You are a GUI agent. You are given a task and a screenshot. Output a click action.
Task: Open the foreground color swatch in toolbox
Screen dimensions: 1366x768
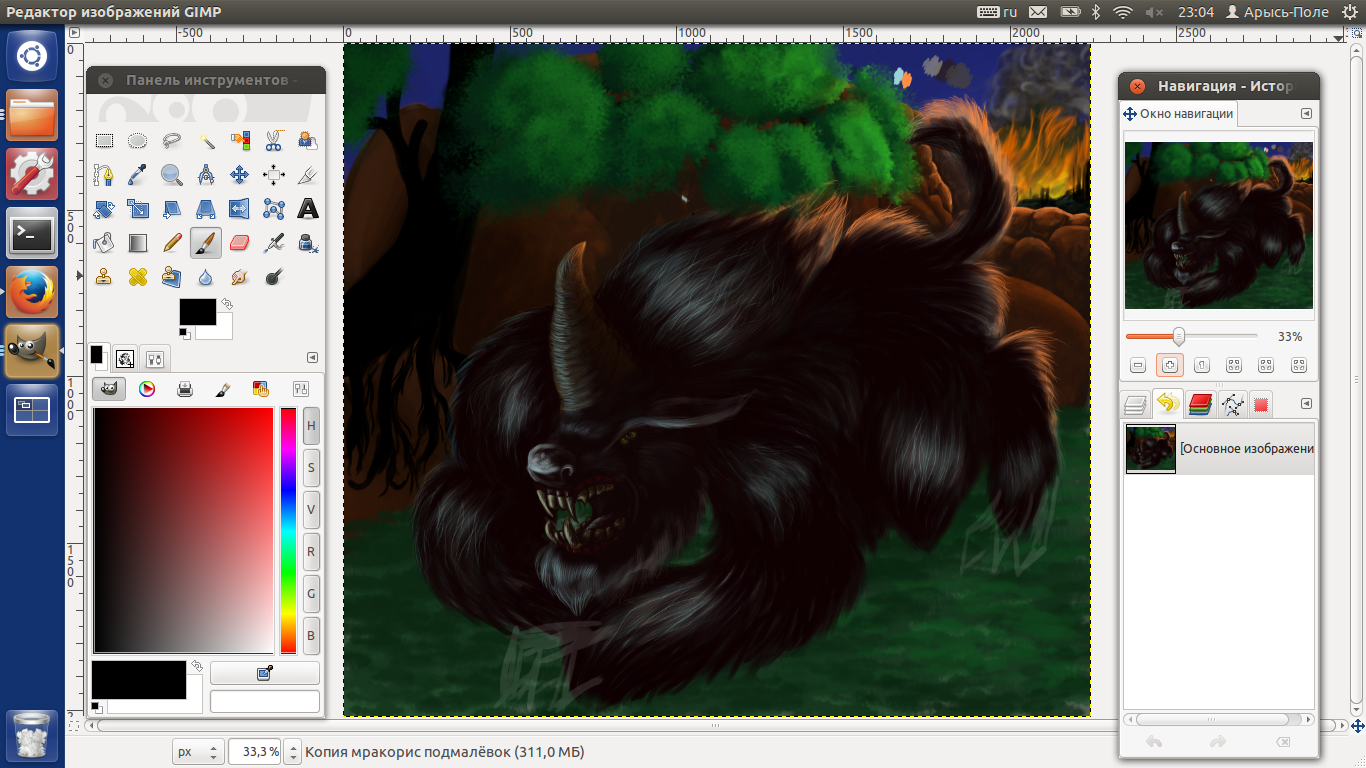198,311
